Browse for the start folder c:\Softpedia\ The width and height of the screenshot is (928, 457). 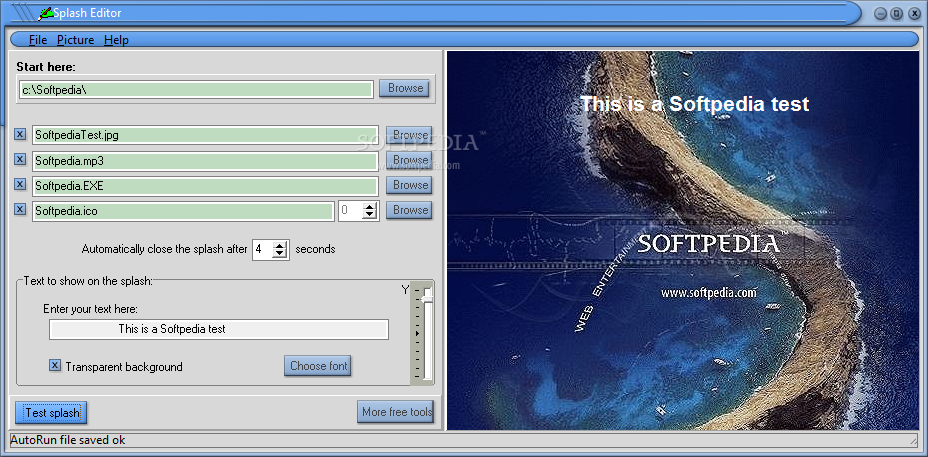pyautogui.click(x=405, y=88)
